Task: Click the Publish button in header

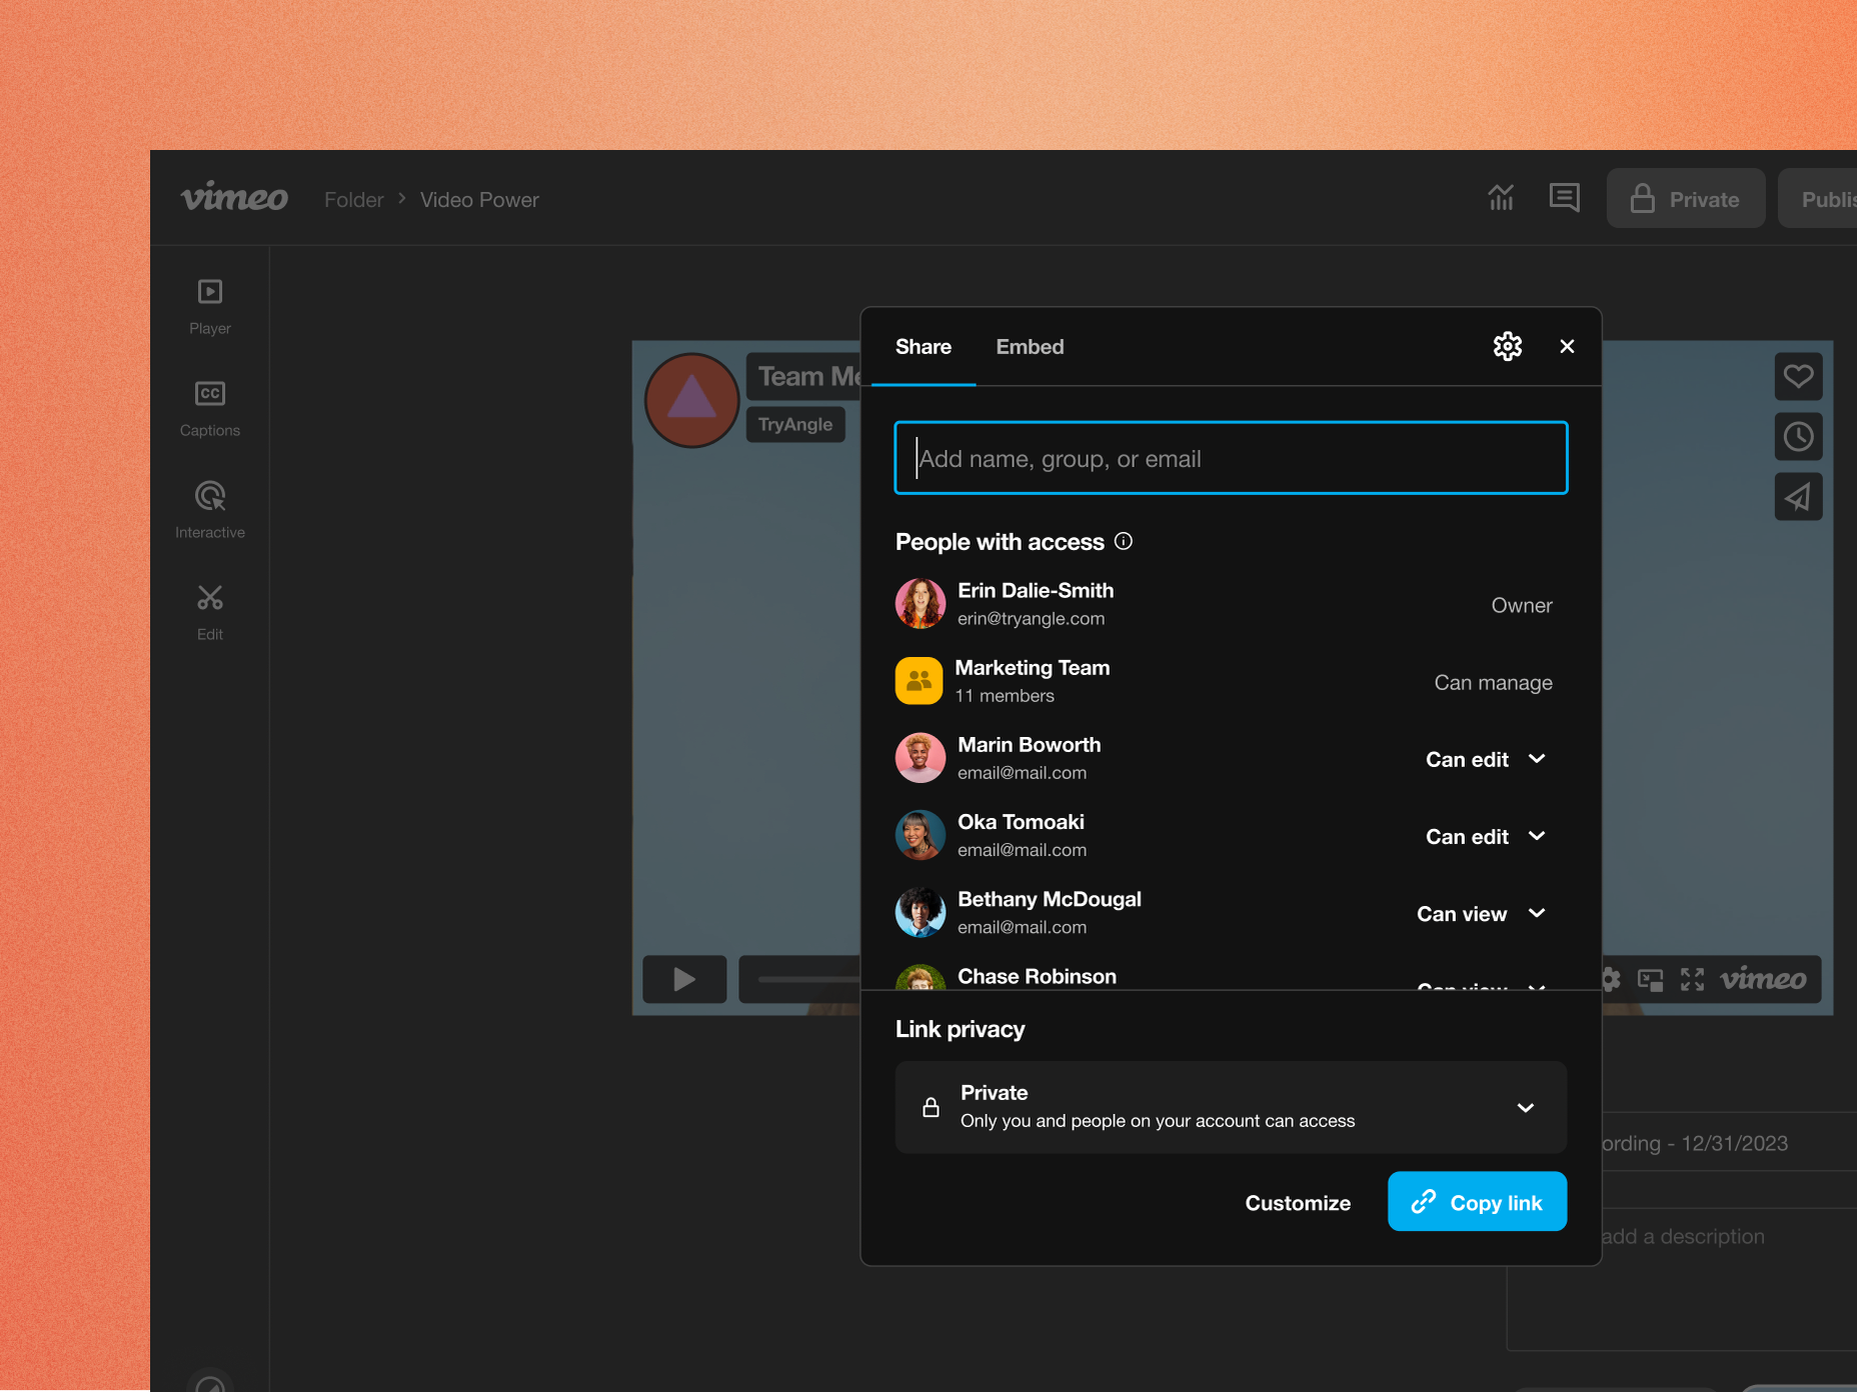Action: pyautogui.click(x=1820, y=198)
